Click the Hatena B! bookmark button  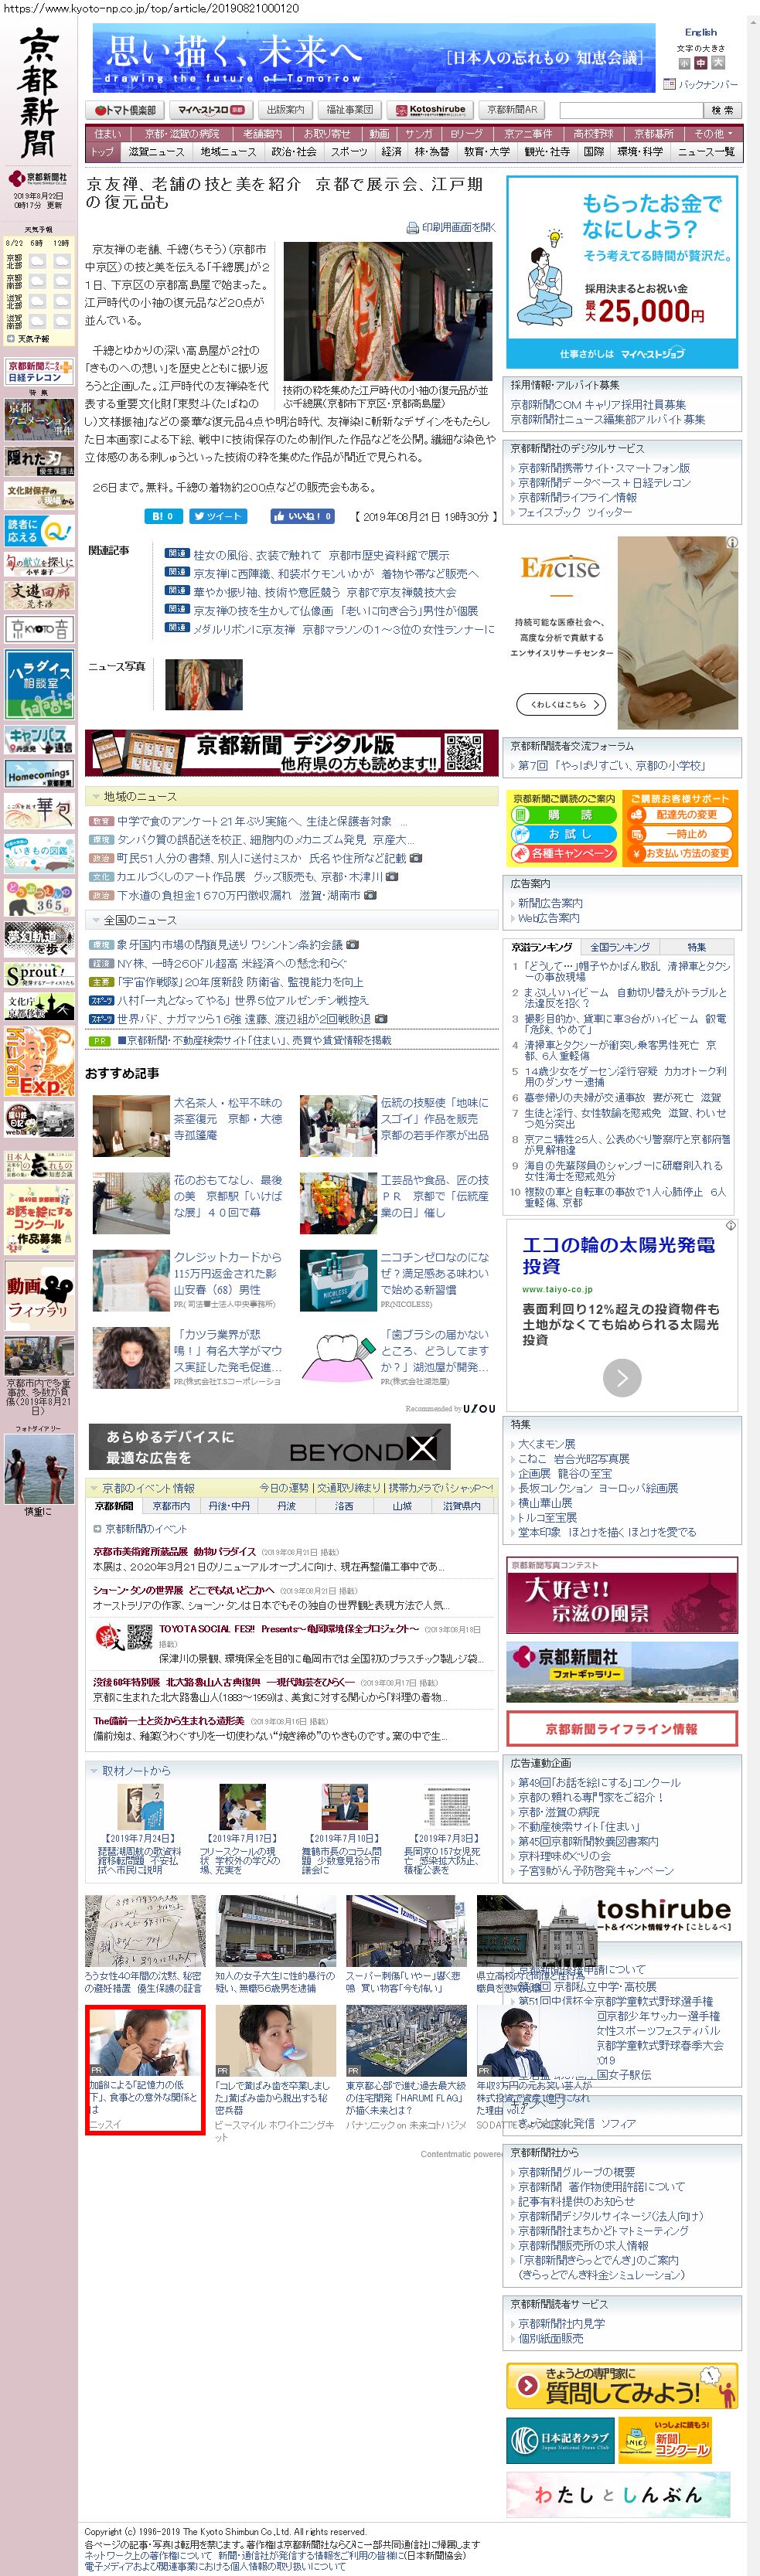point(164,516)
